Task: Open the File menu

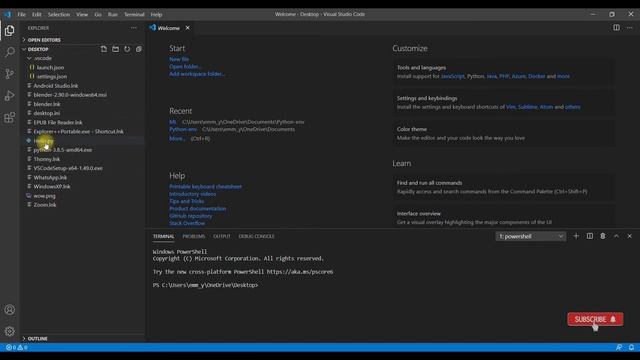Action: [x=22, y=14]
